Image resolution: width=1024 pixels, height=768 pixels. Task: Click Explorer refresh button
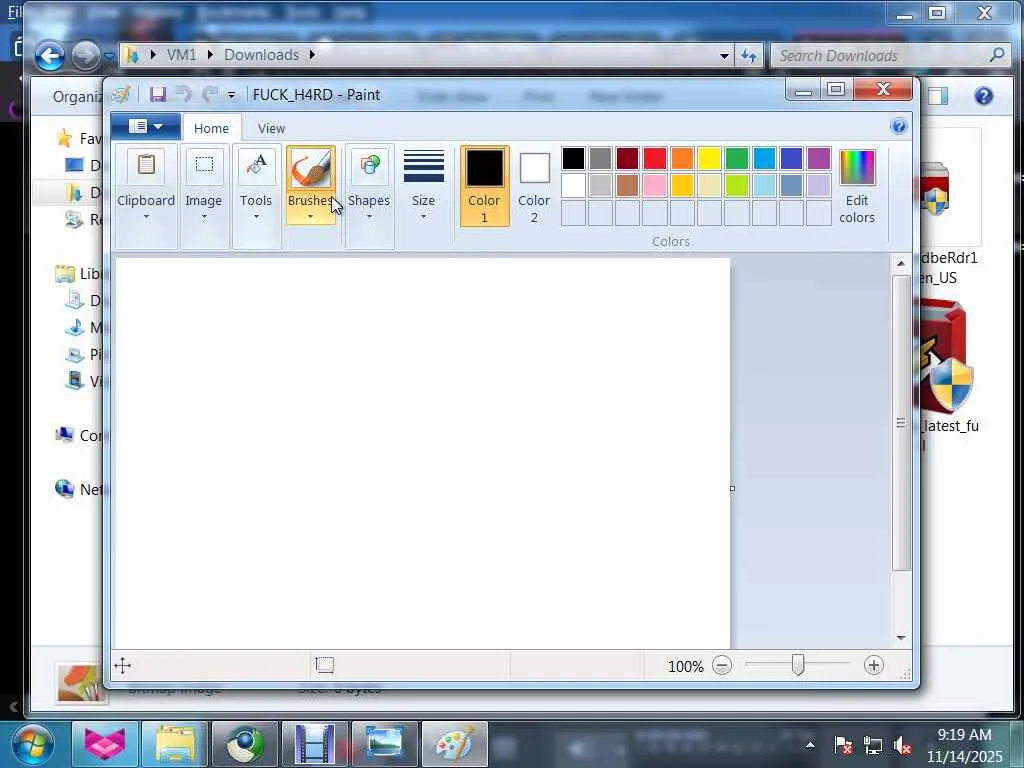click(749, 56)
